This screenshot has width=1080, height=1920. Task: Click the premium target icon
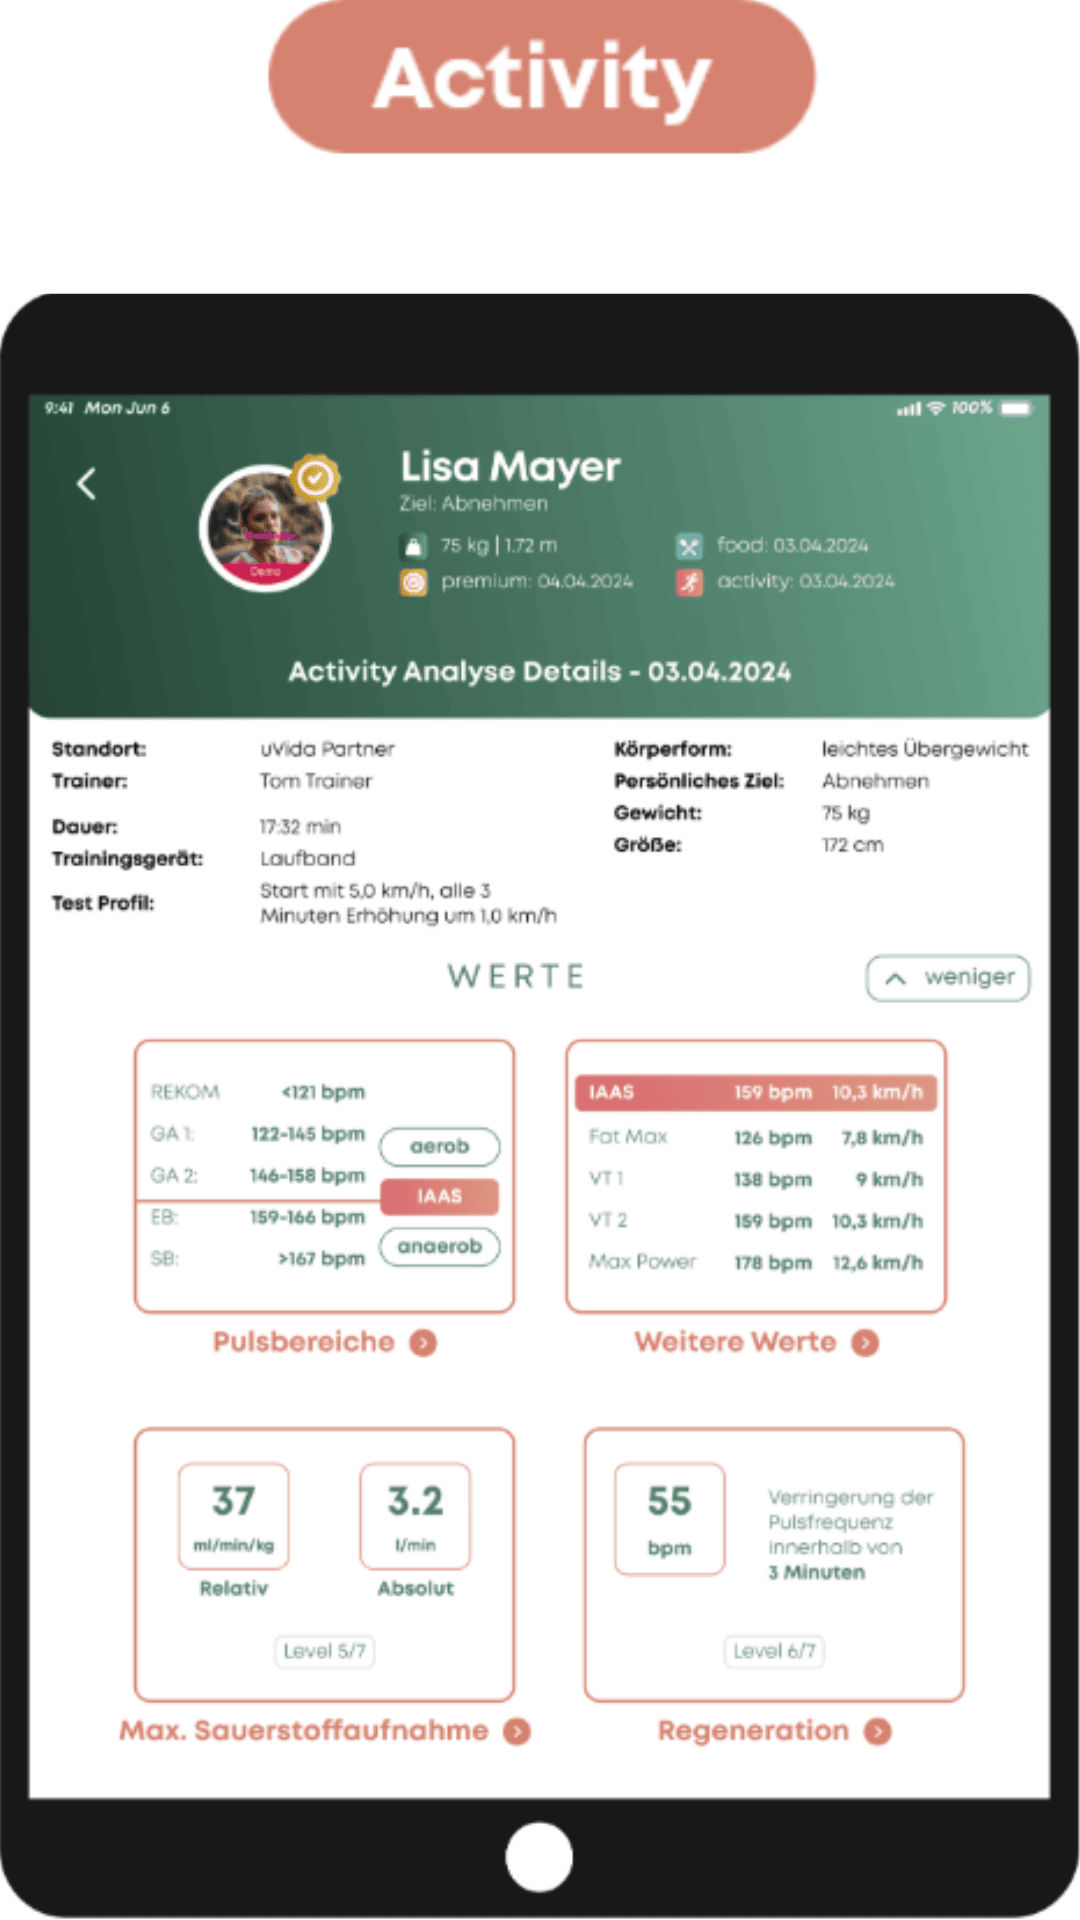pyautogui.click(x=413, y=582)
